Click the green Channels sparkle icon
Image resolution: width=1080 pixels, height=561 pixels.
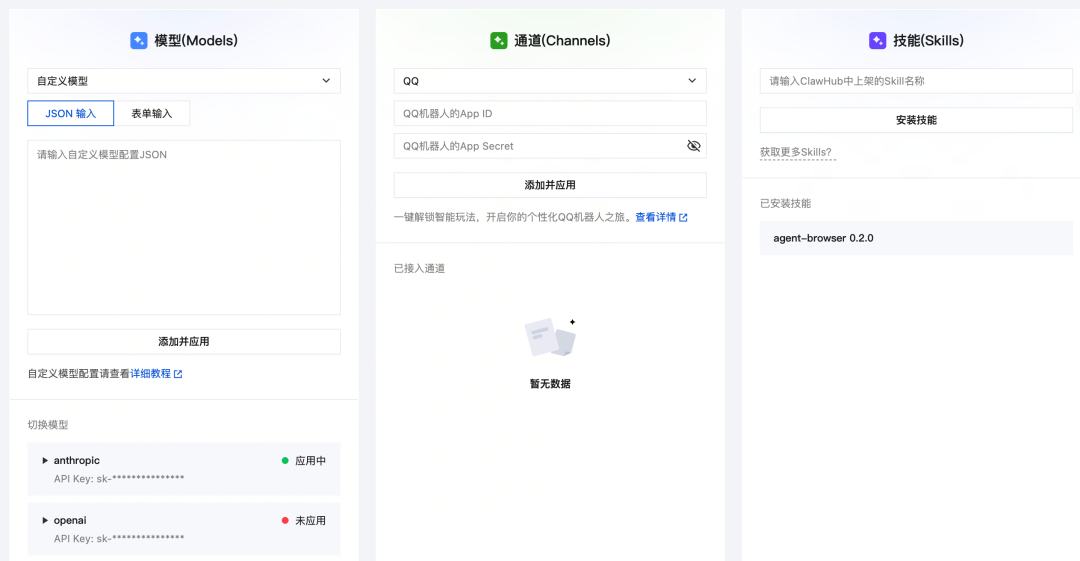(x=499, y=41)
